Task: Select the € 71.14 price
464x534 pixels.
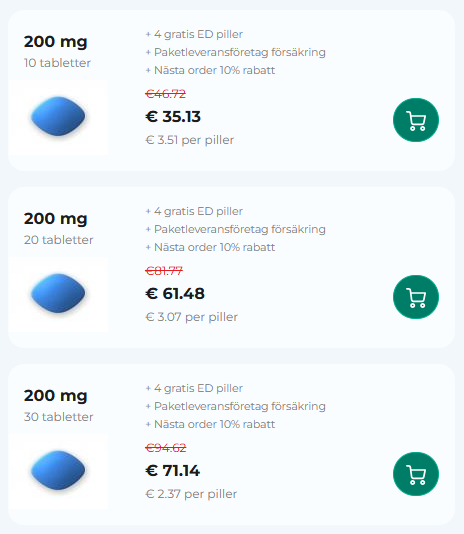Action: click(x=172, y=471)
